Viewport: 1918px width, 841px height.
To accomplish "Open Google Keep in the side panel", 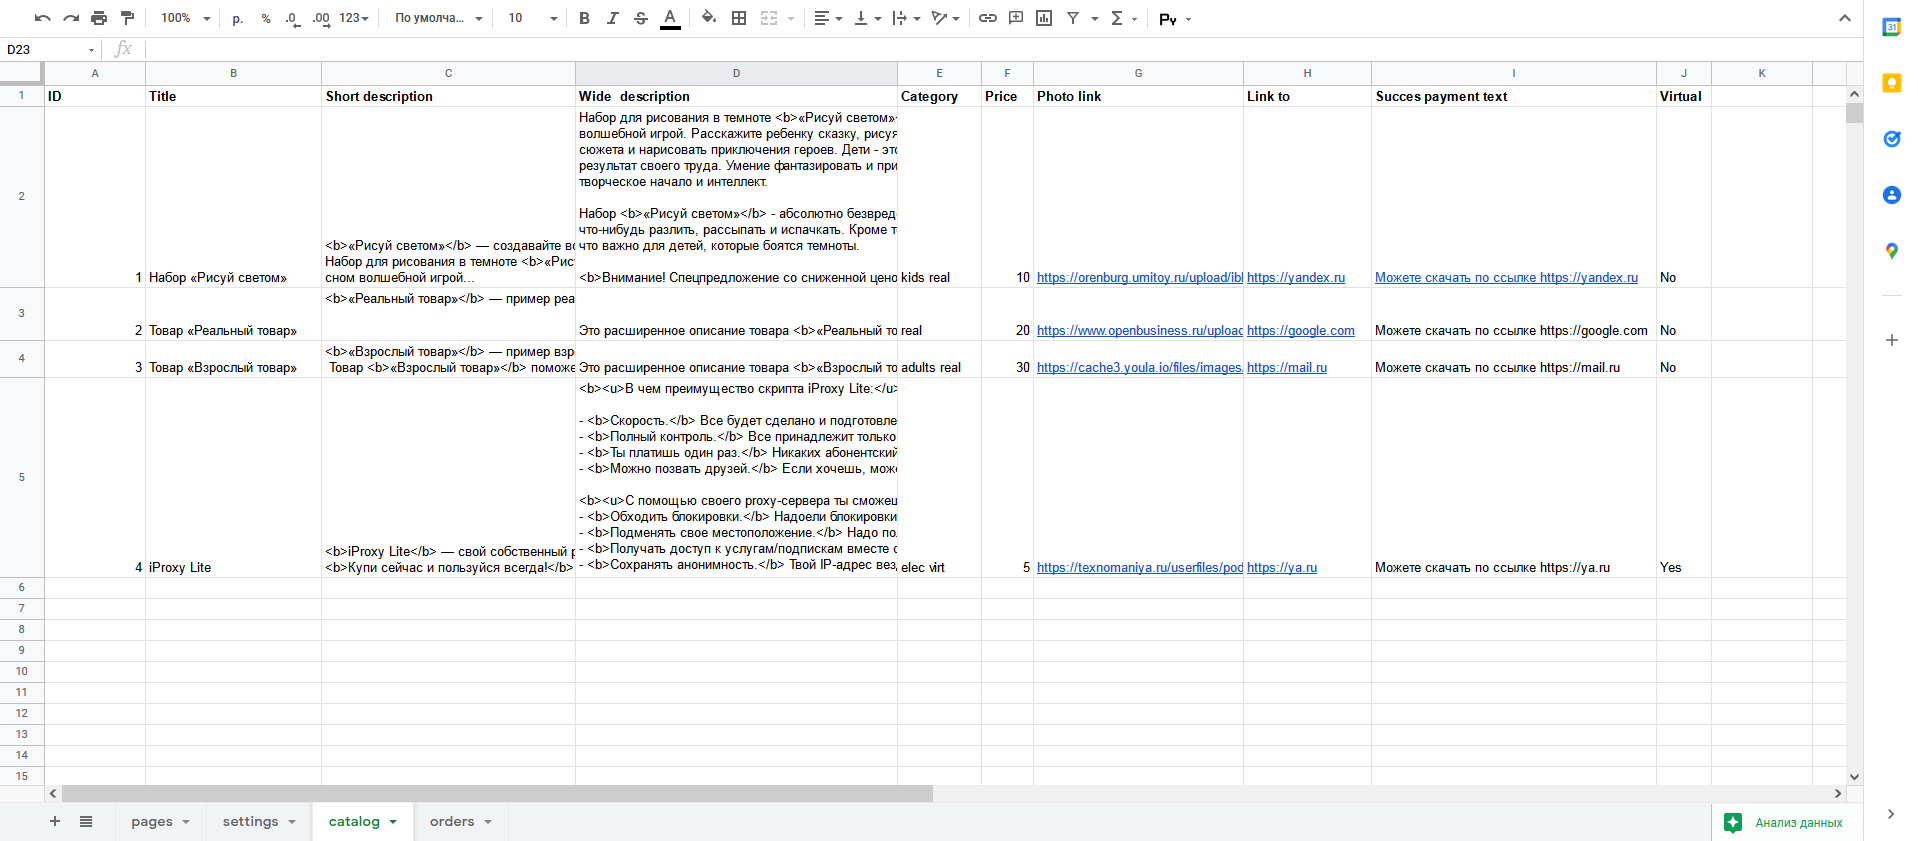I will pos(1891,83).
